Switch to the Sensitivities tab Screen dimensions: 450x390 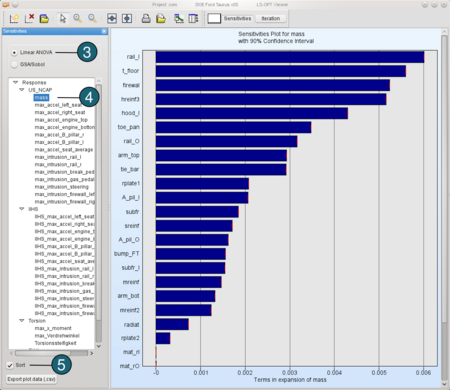[x=237, y=18]
